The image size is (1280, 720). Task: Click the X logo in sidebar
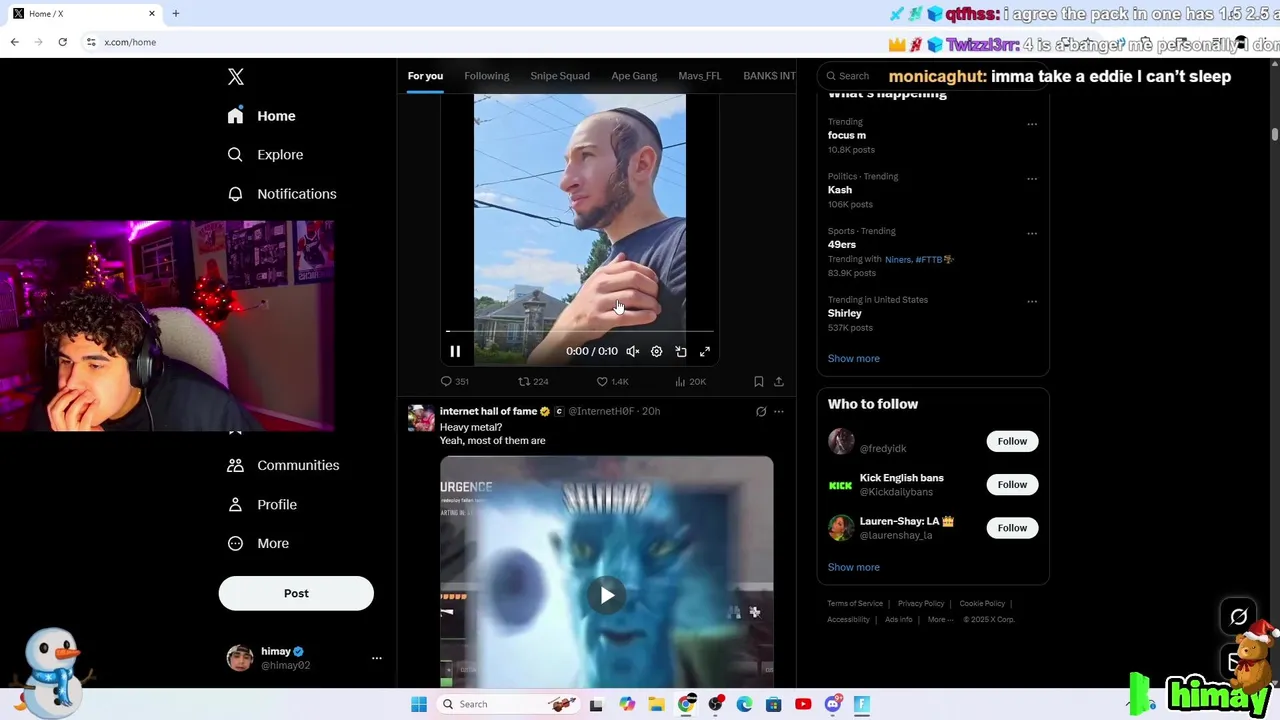coord(236,77)
